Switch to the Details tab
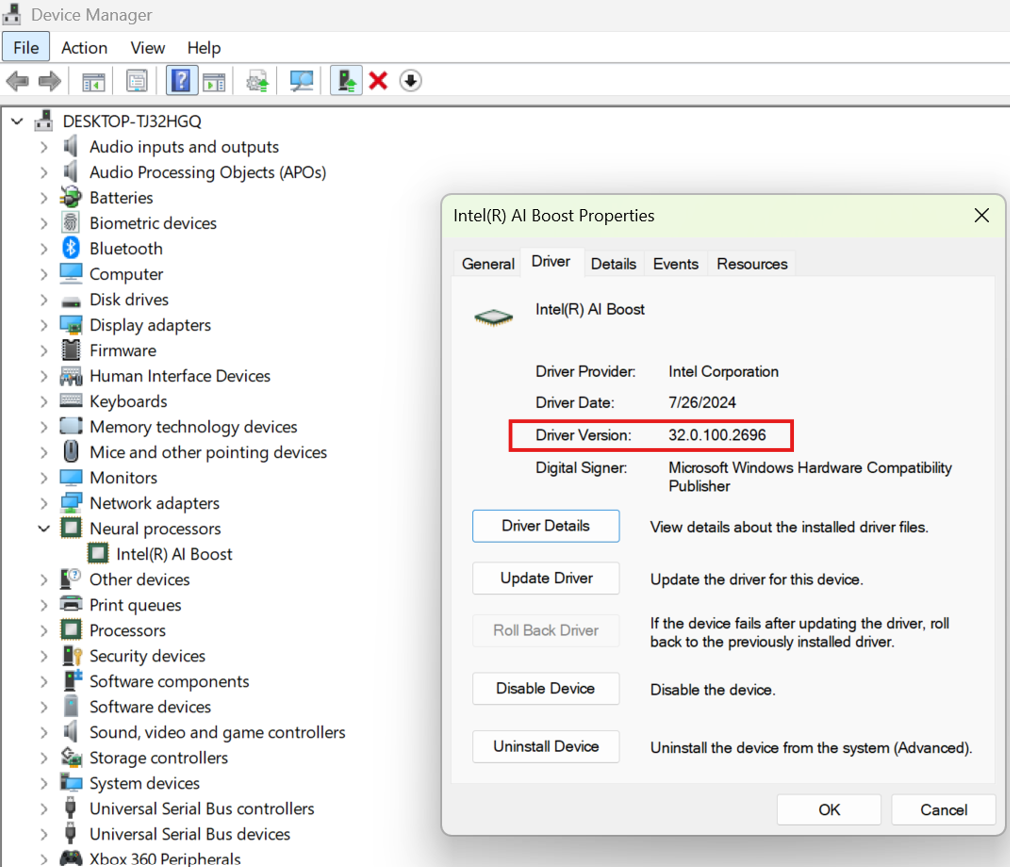 click(613, 264)
